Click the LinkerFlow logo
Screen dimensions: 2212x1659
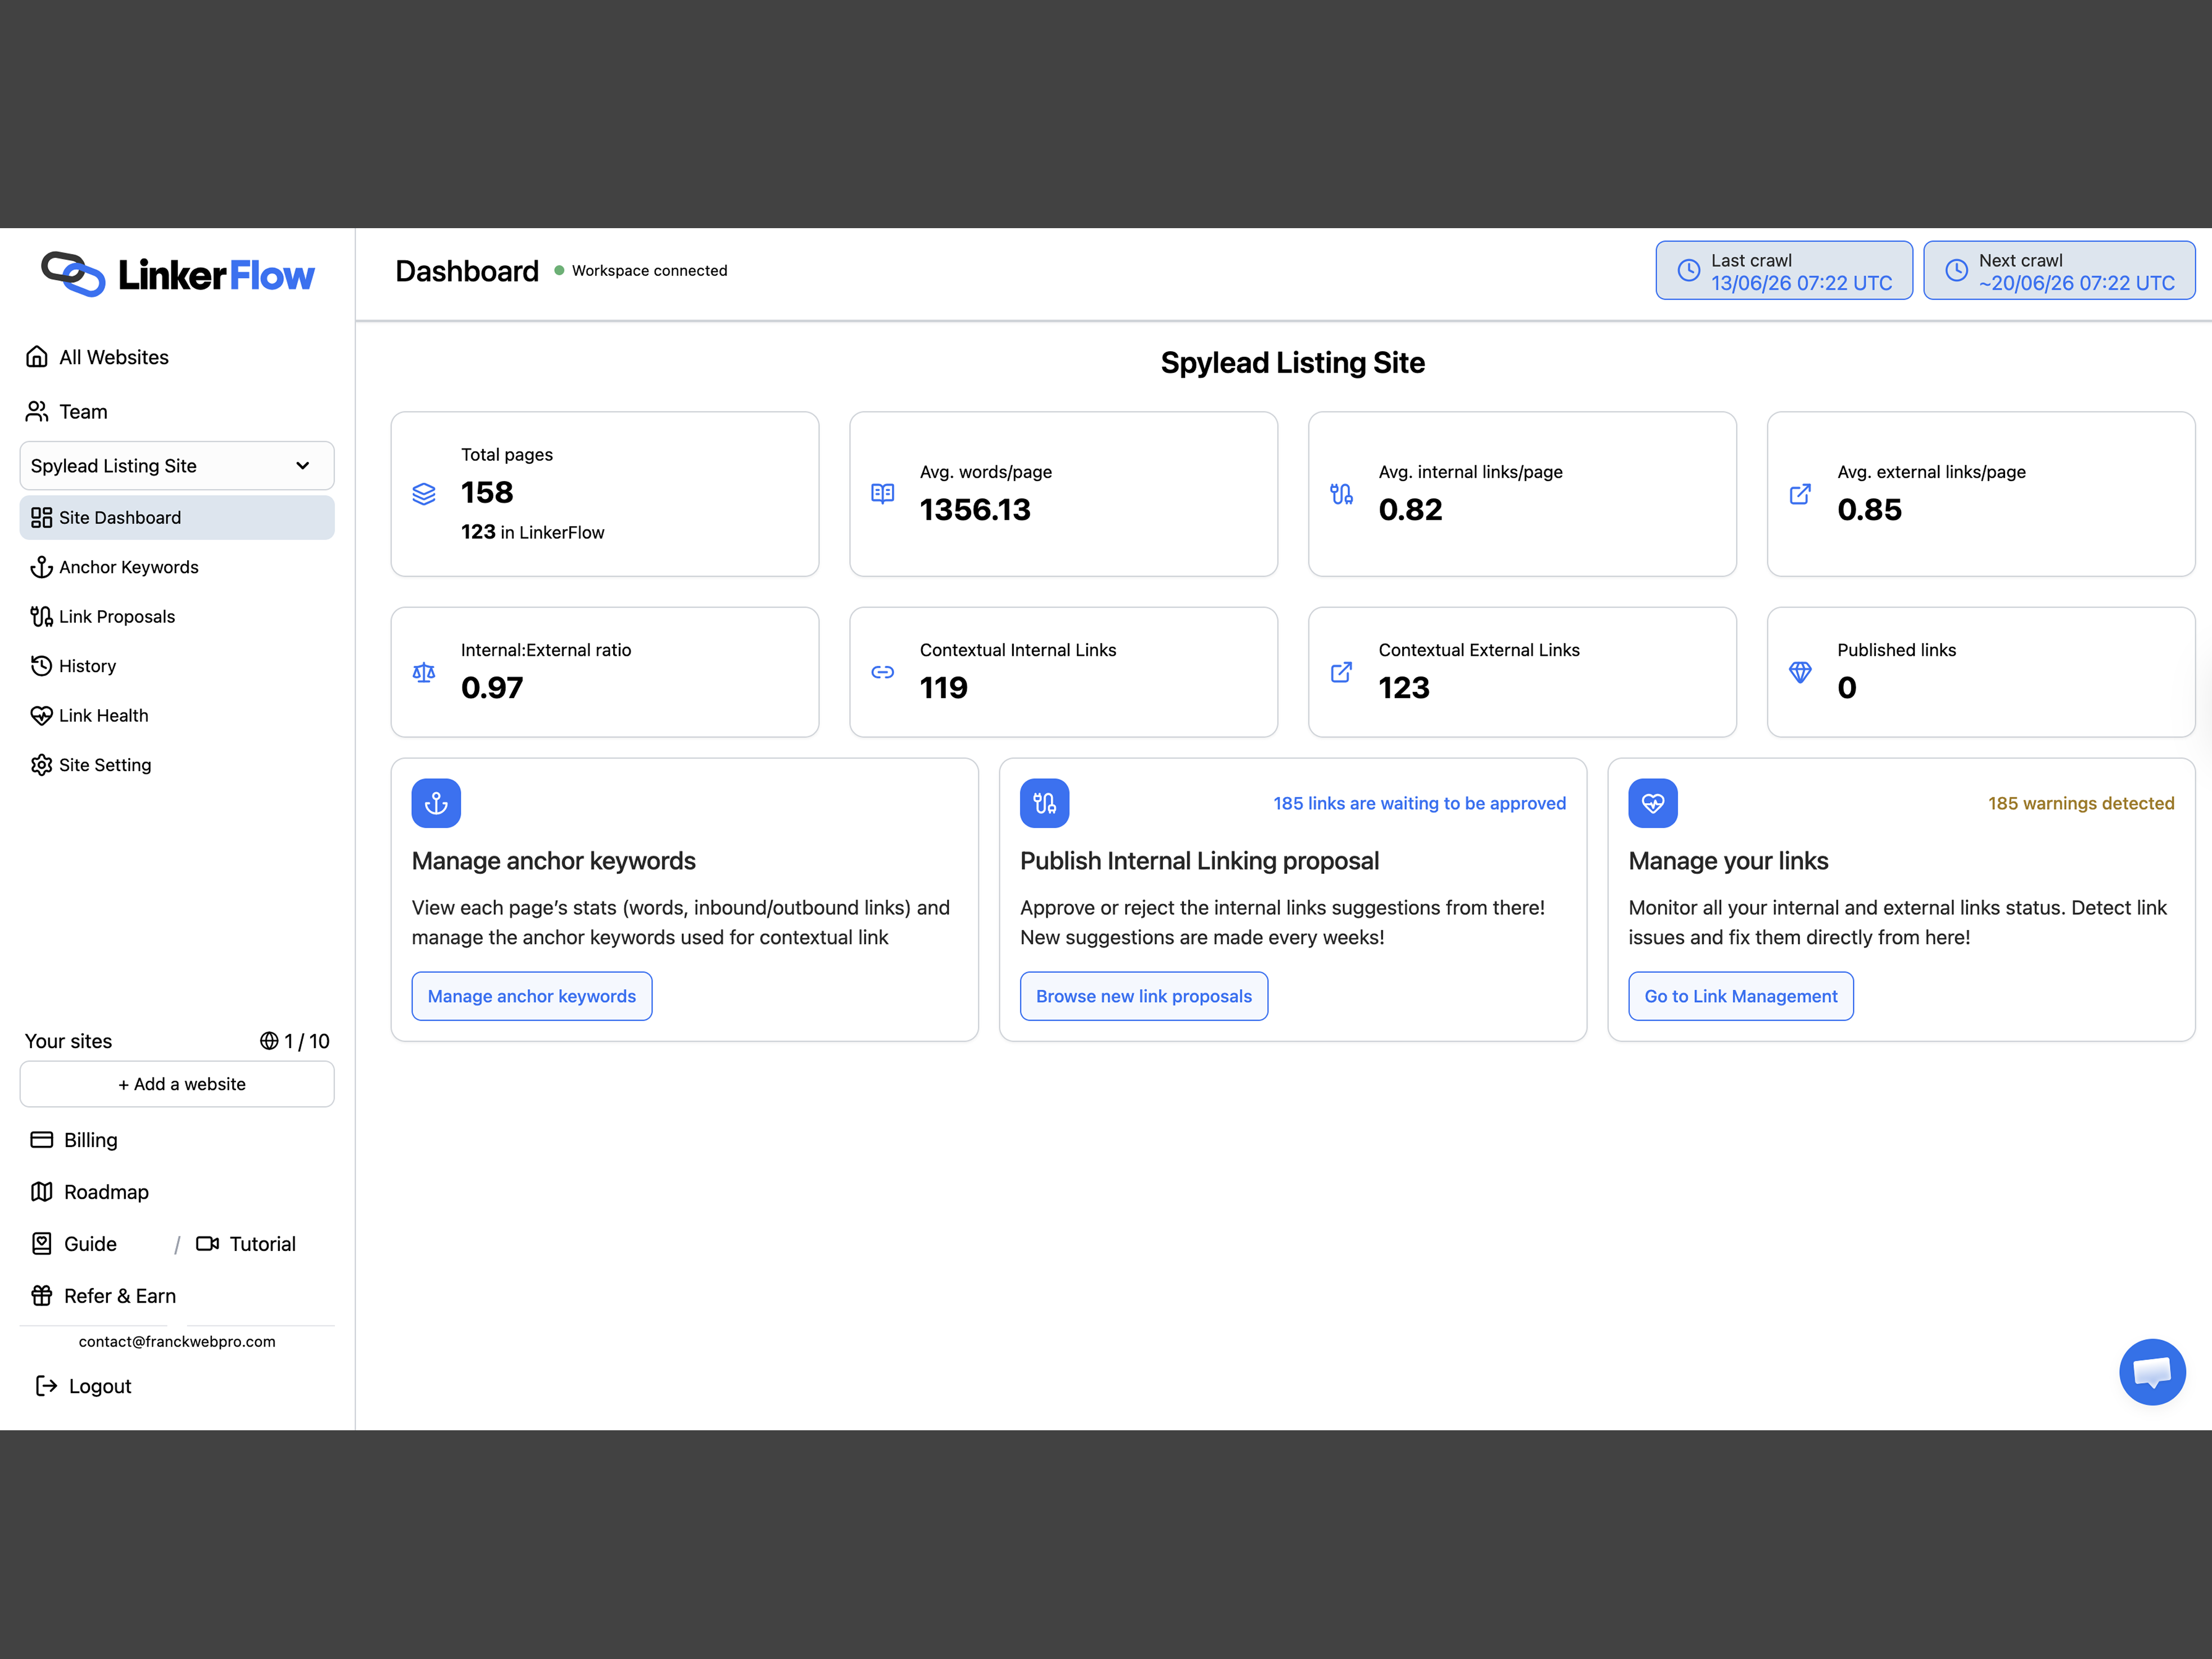pyautogui.click(x=178, y=274)
